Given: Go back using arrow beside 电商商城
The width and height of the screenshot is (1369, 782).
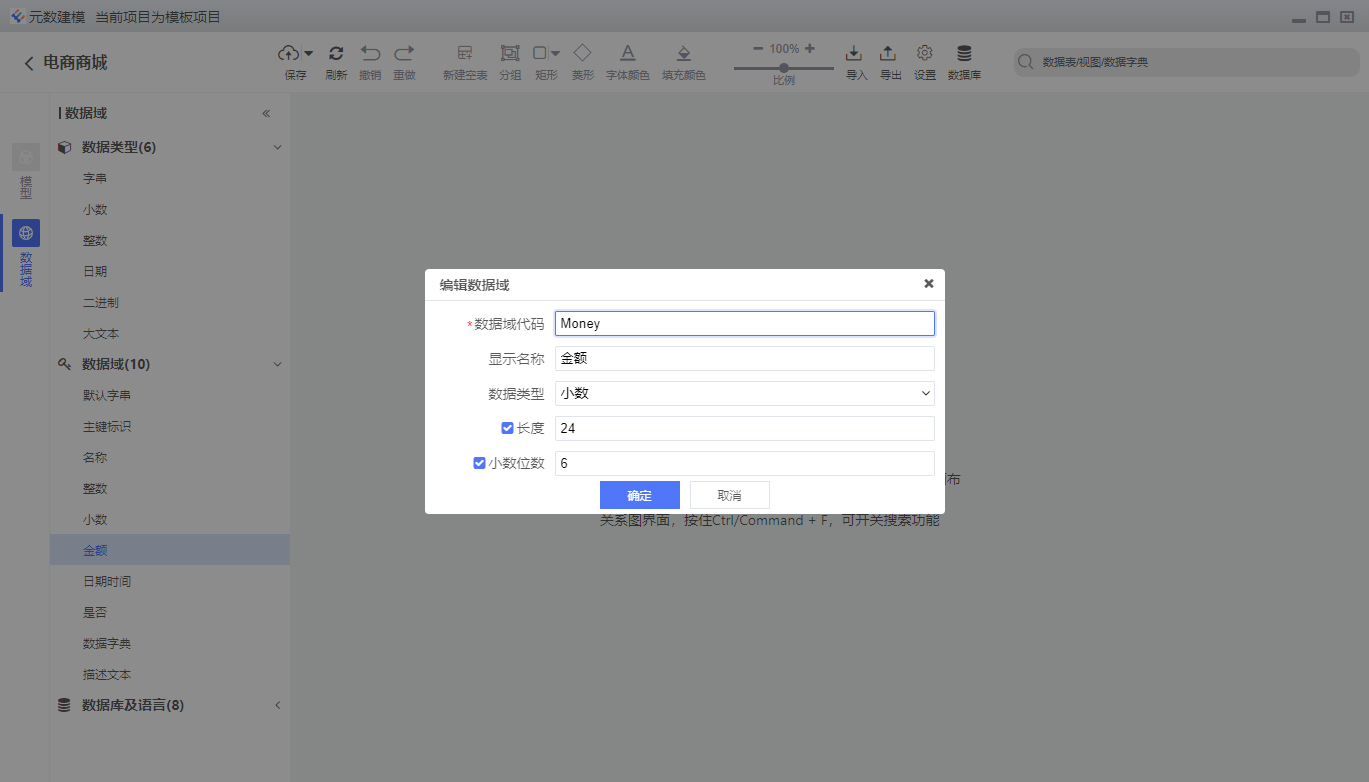Looking at the screenshot, I should pos(28,63).
